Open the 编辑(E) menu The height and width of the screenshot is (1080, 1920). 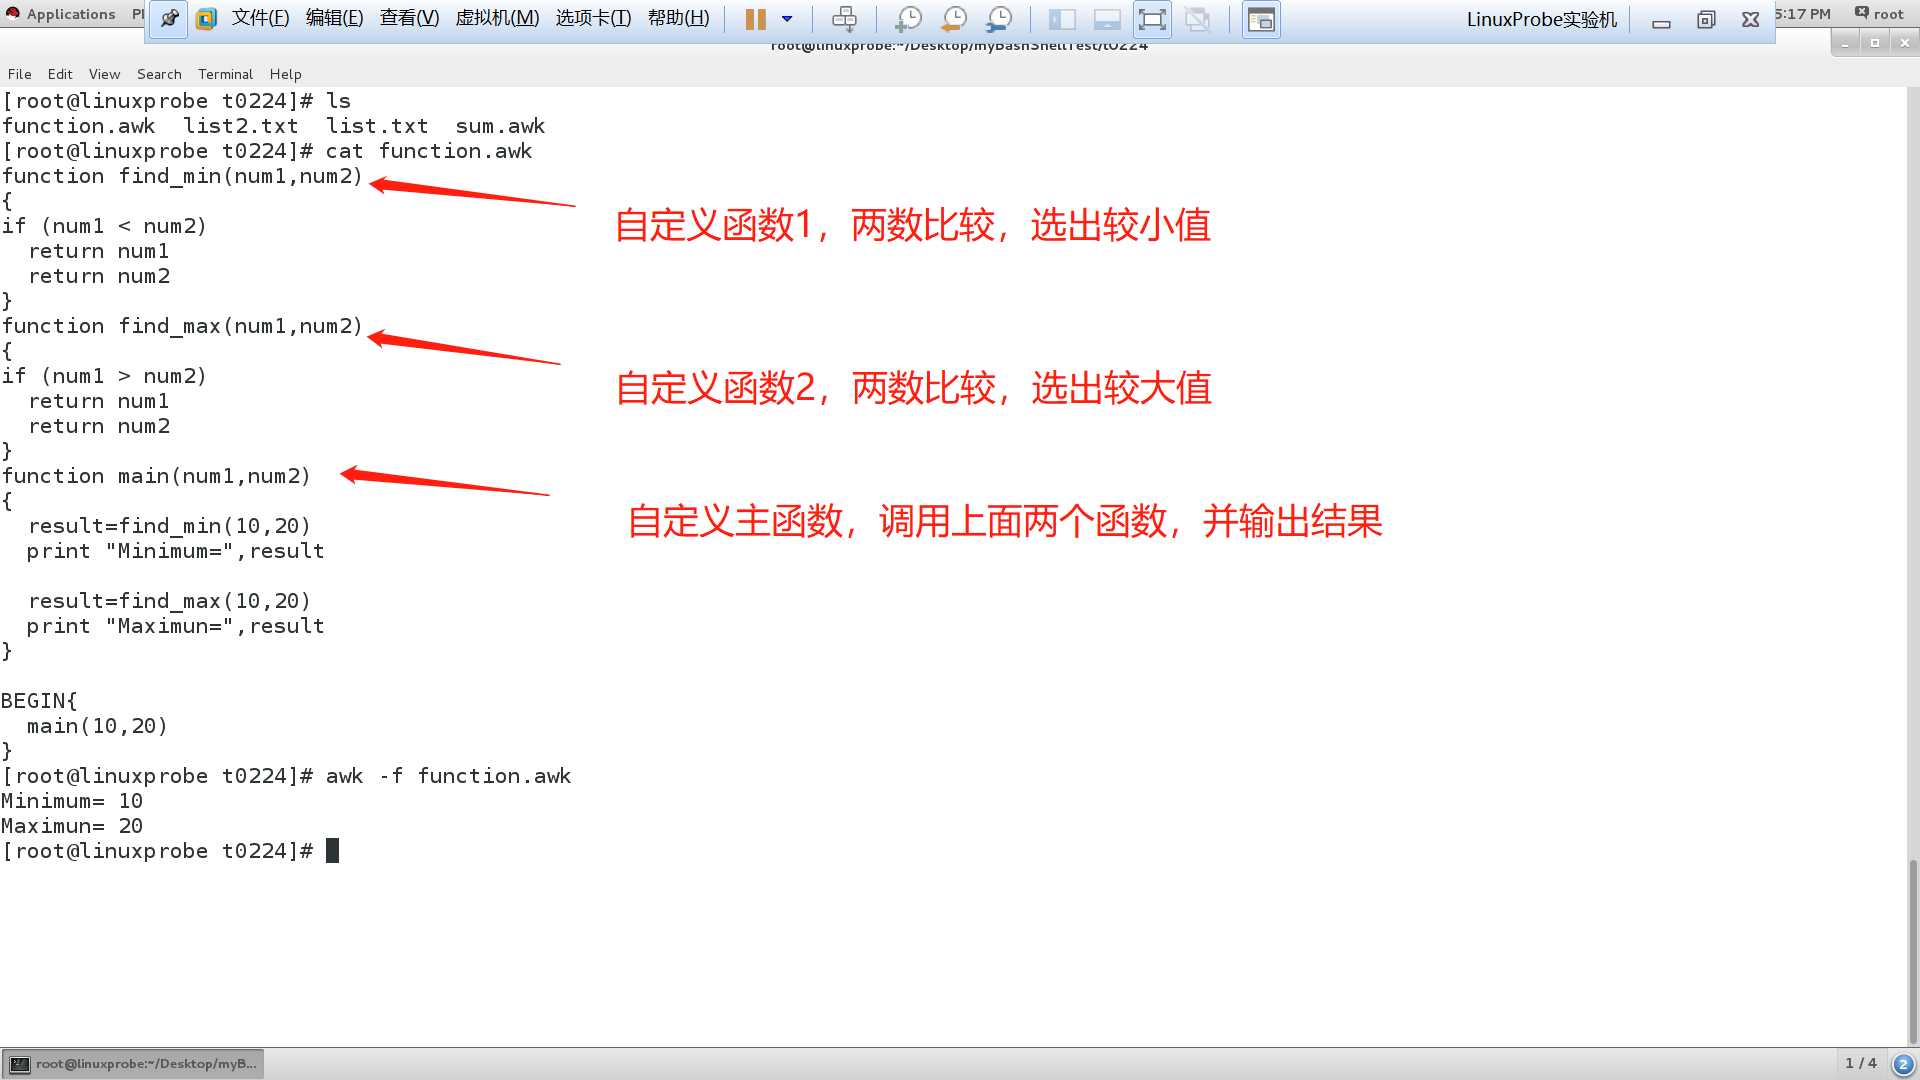334,18
